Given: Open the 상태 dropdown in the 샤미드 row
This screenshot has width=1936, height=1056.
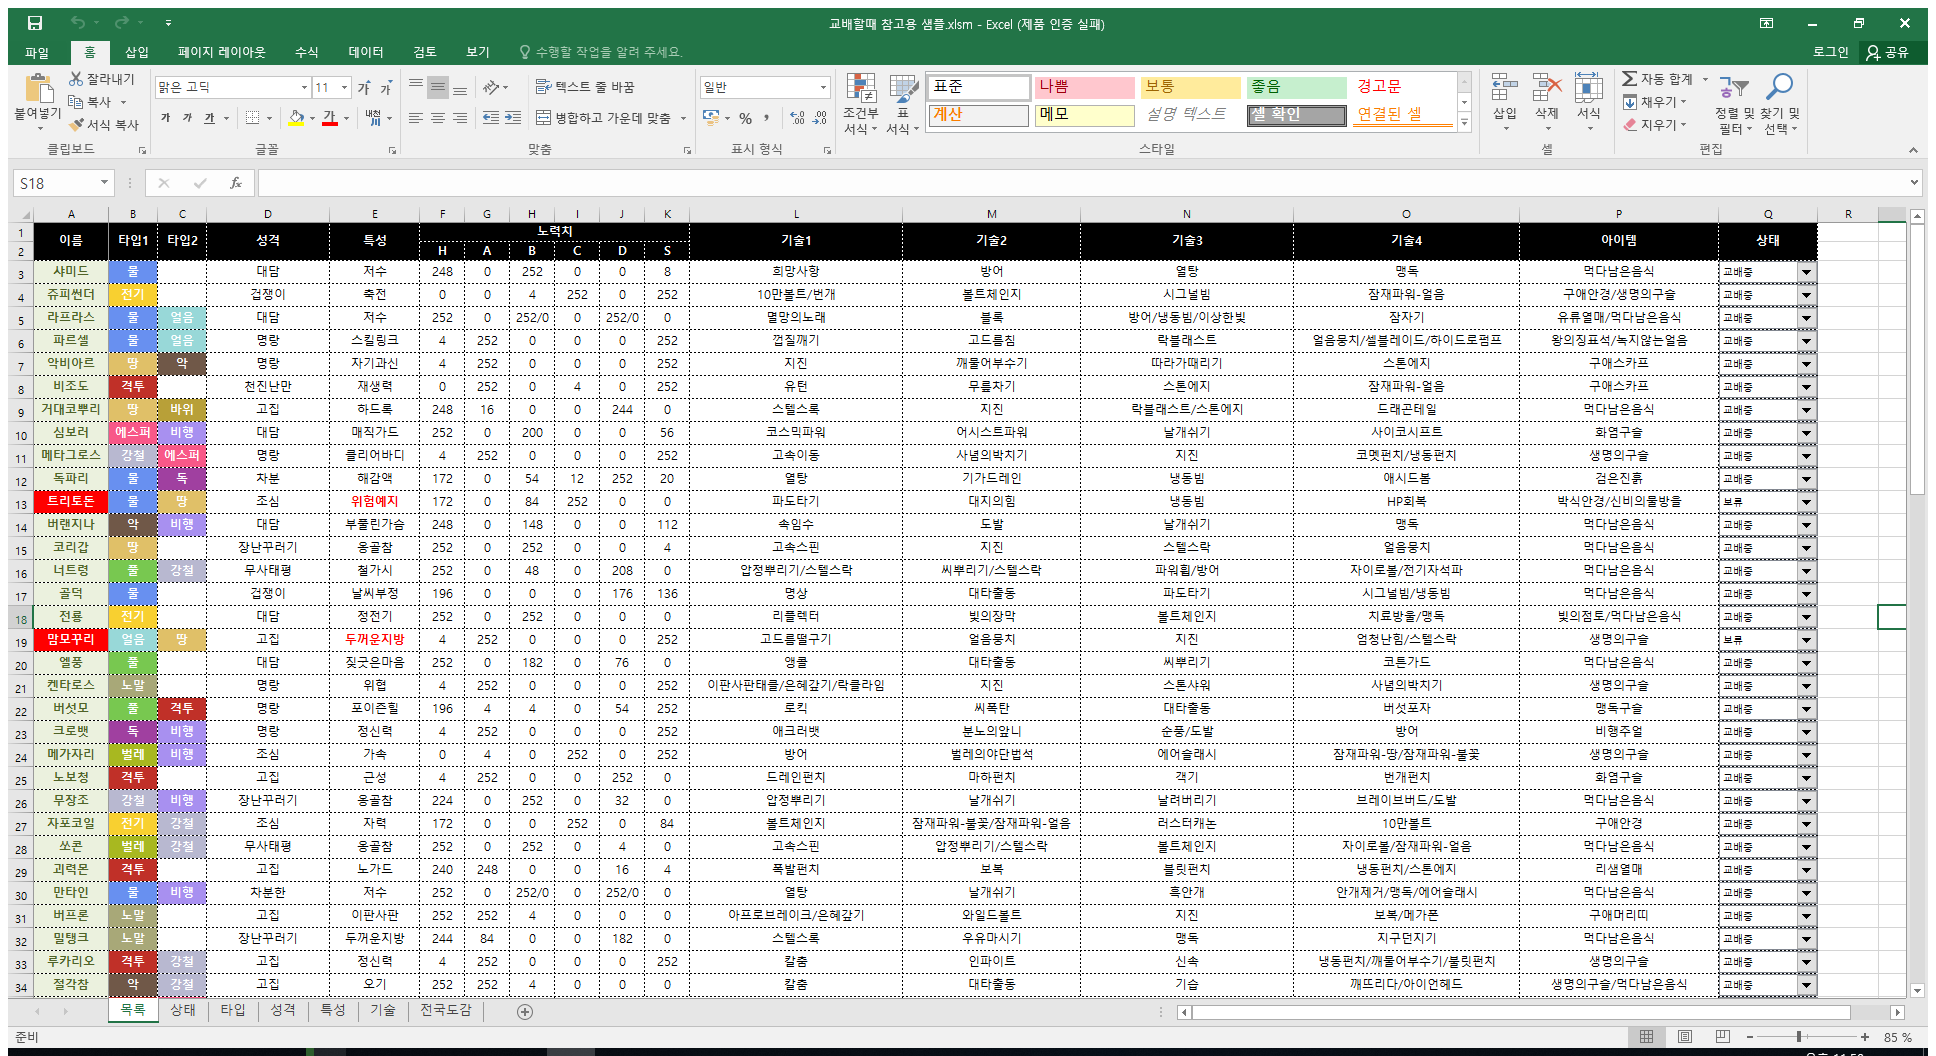Looking at the screenshot, I should (x=1806, y=271).
